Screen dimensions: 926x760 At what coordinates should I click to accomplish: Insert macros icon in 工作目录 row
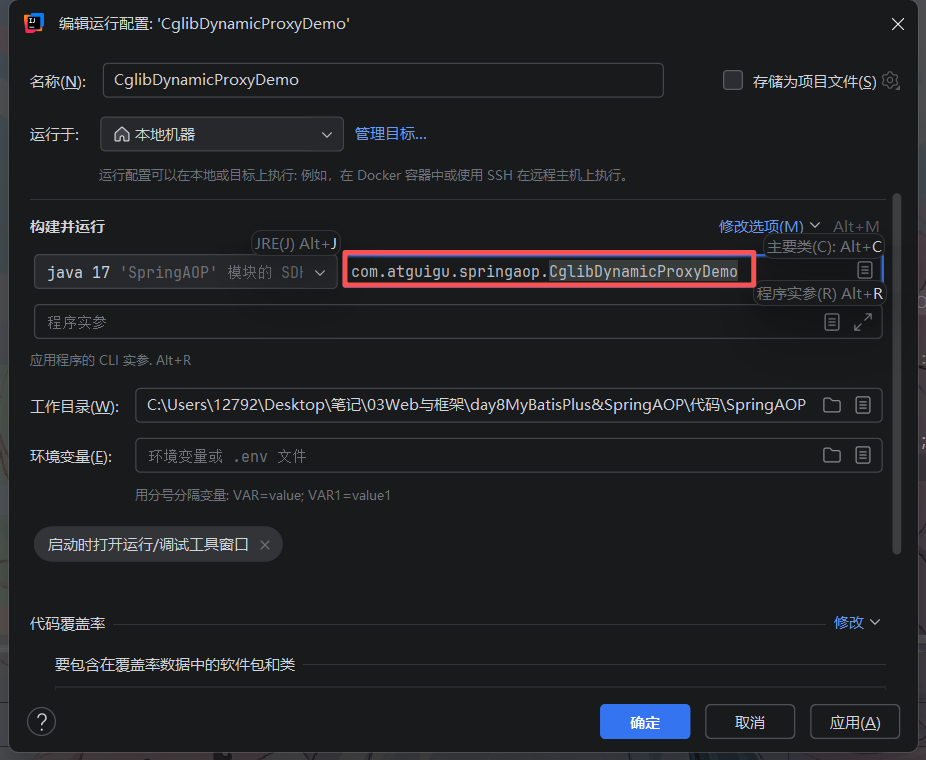coord(863,405)
